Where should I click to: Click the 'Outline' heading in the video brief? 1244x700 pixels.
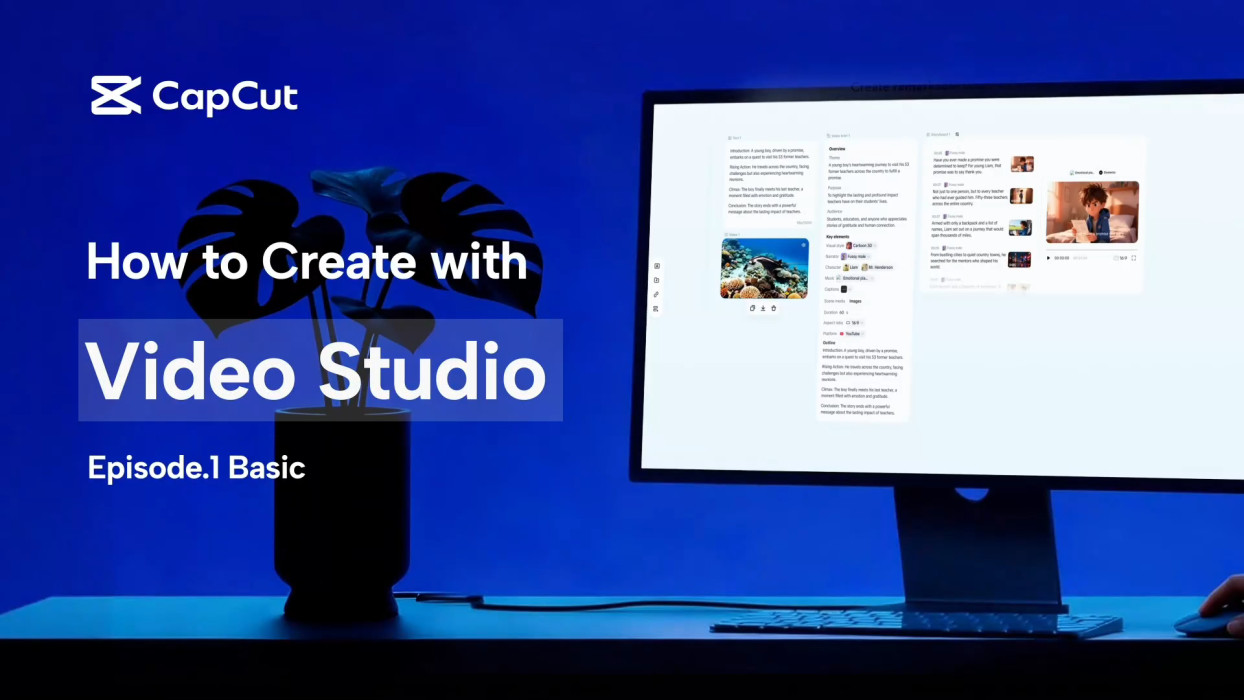829,343
